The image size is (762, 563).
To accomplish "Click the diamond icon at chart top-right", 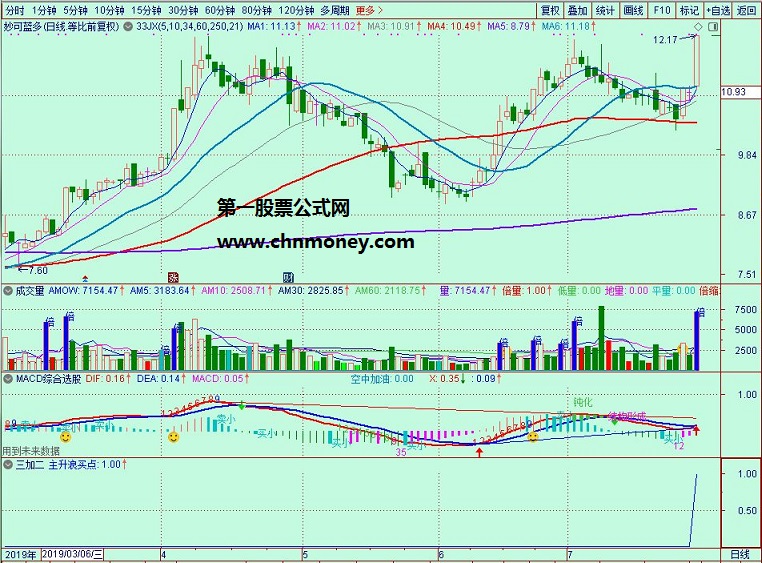I will [x=699, y=27].
